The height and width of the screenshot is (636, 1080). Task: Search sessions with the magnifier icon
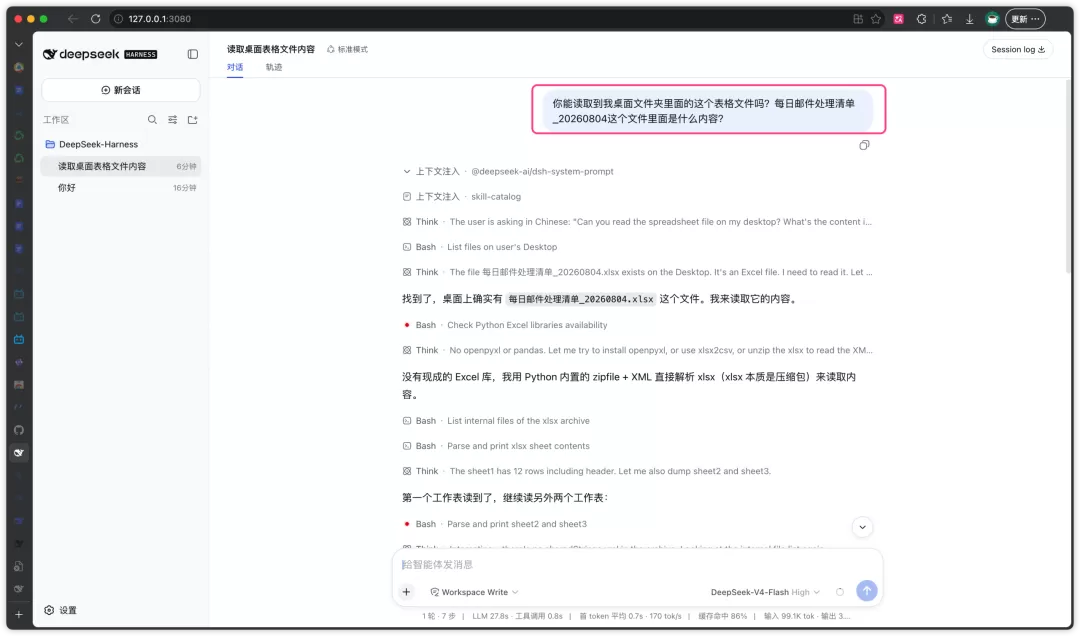click(x=152, y=120)
